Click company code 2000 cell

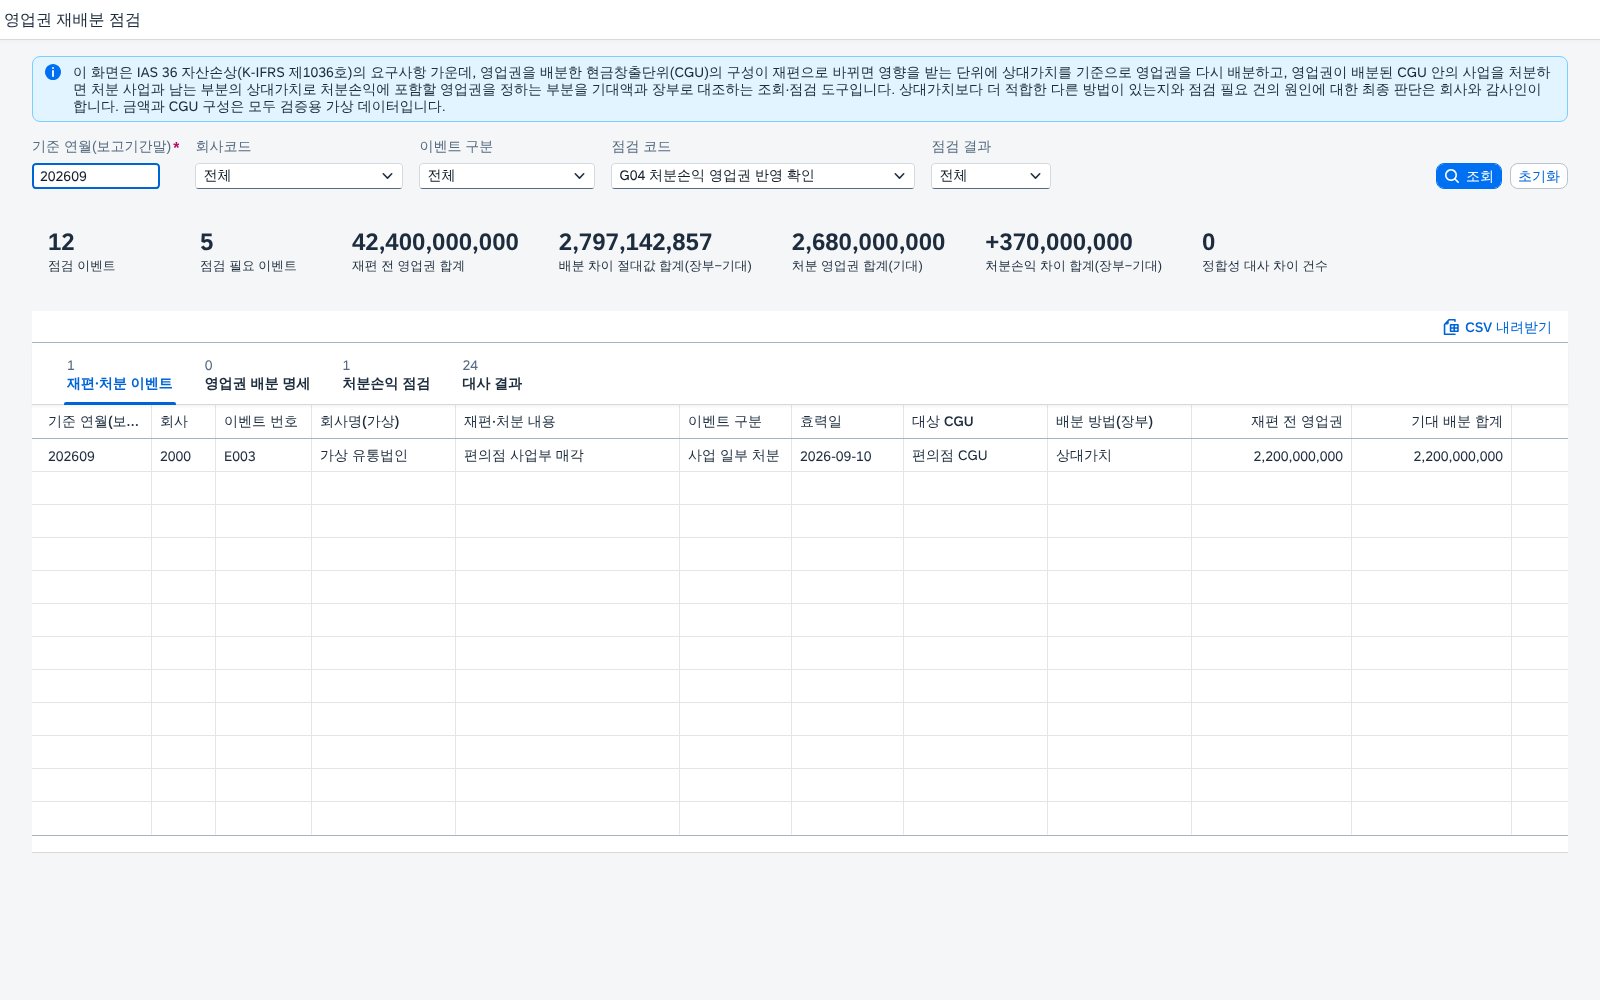coord(183,456)
